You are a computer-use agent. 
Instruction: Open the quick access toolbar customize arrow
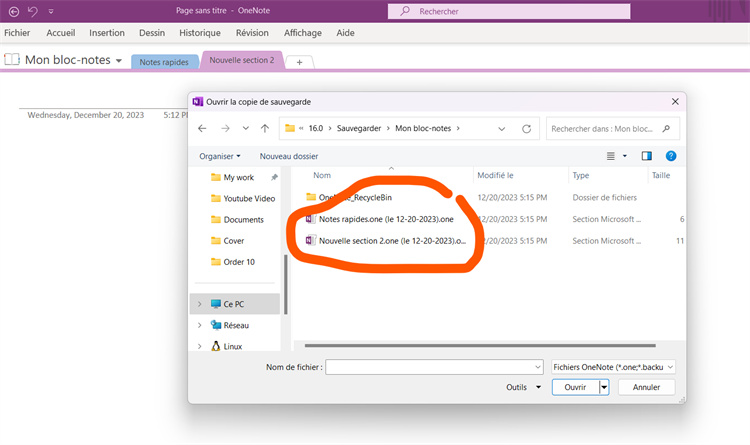[51, 11]
